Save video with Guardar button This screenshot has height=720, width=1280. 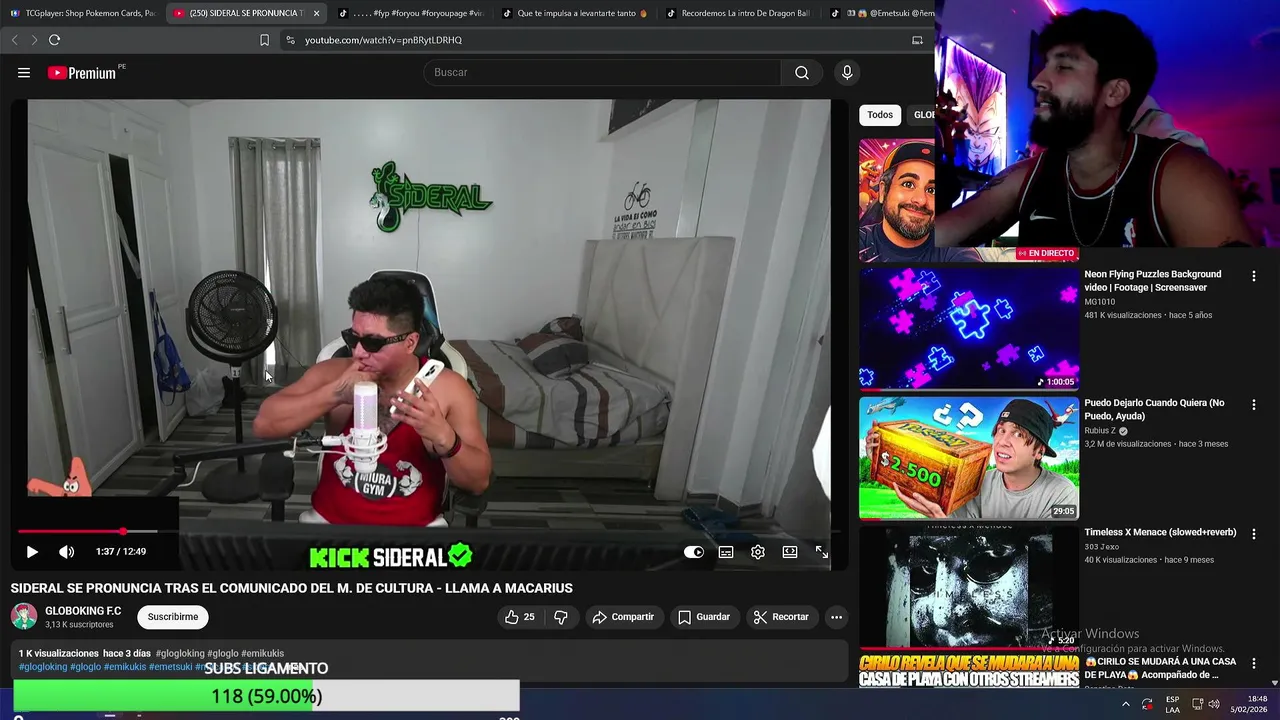[704, 617]
